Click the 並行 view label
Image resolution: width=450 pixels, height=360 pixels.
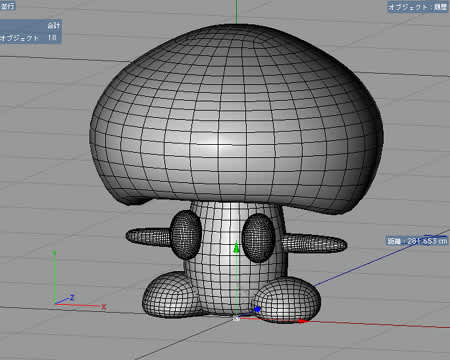coord(7,6)
